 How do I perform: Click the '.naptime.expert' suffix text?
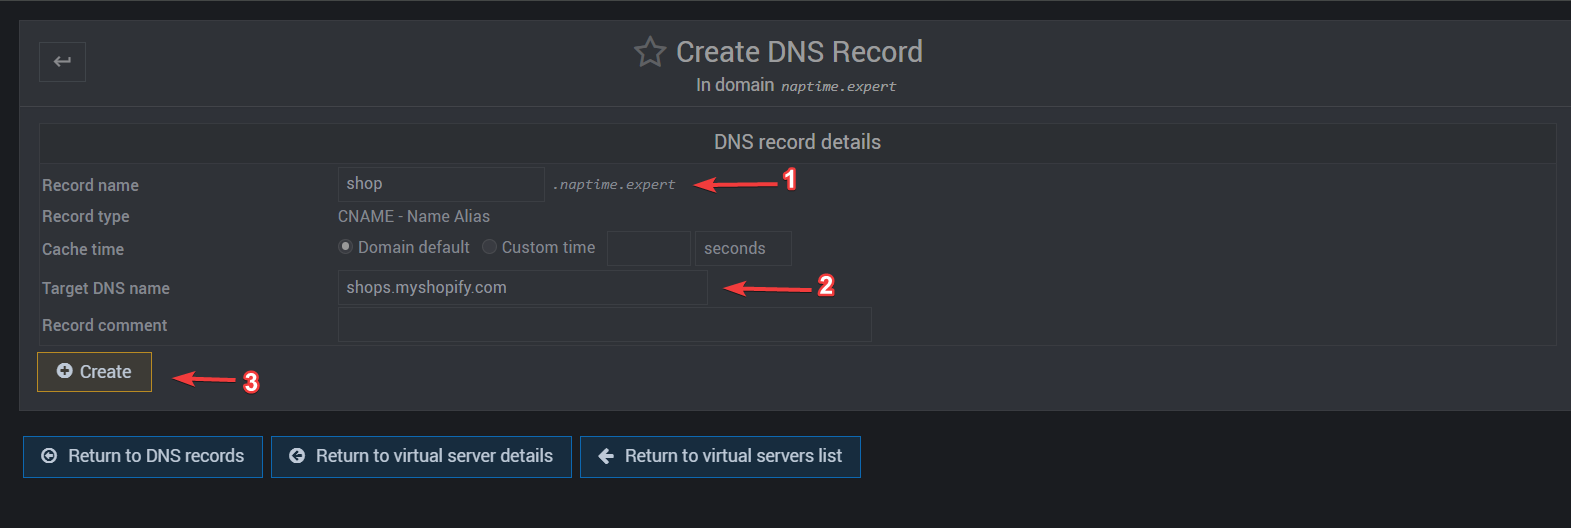pyautogui.click(x=614, y=185)
